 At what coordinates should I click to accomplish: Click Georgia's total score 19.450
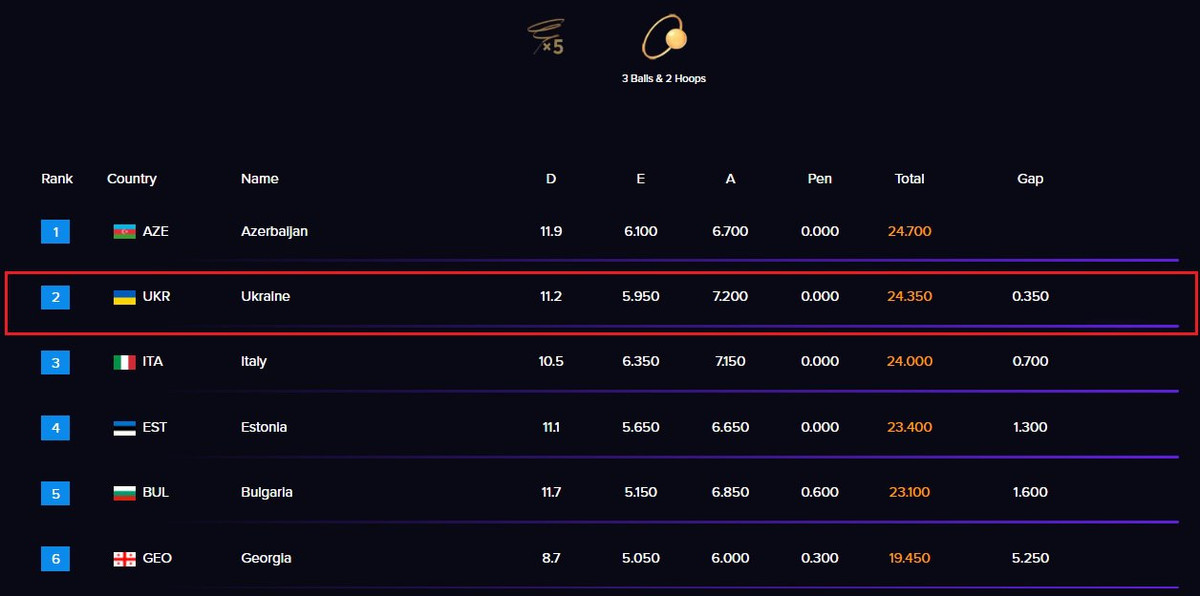(x=909, y=559)
